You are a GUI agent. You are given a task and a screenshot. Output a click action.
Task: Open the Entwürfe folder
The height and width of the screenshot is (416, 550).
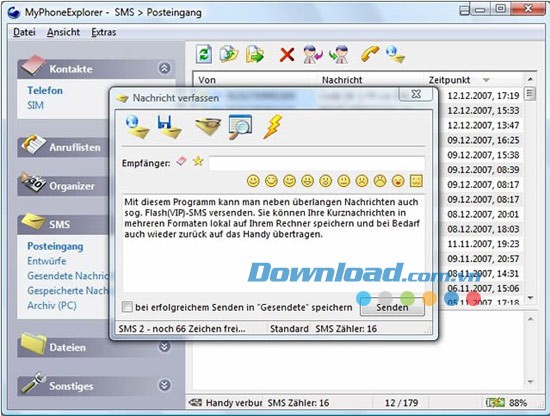click(47, 261)
